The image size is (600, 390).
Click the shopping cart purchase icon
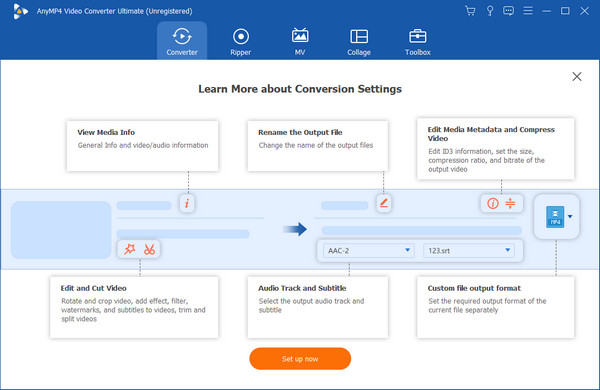tap(470, 11)
